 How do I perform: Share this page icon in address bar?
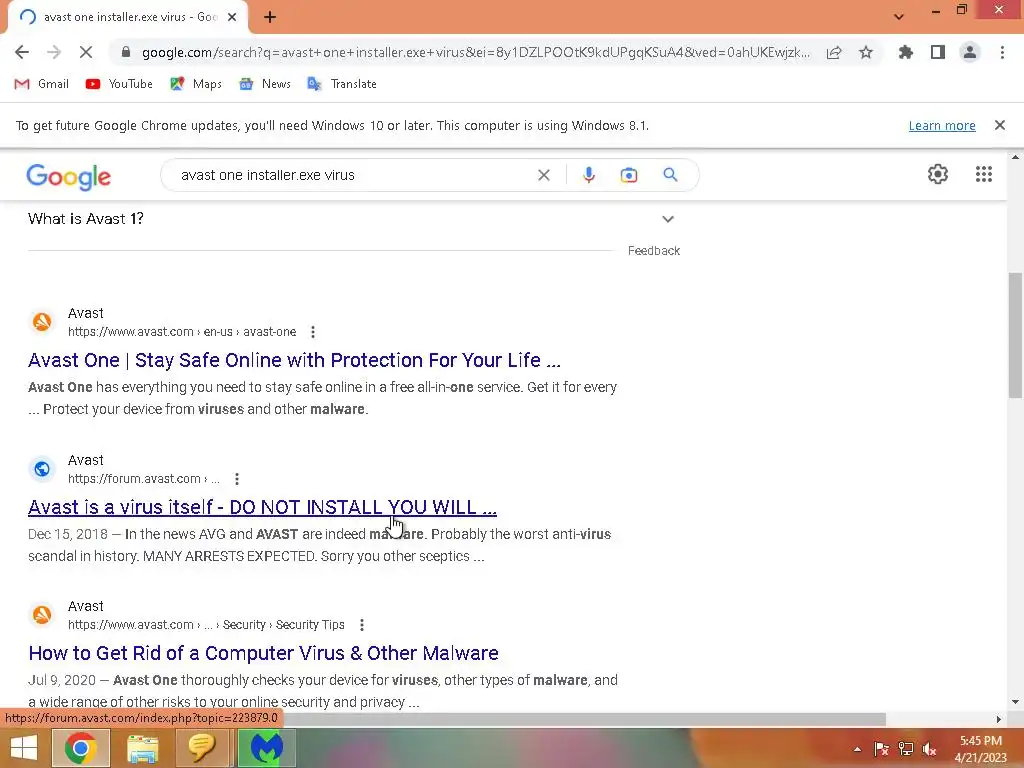(834, 52)
